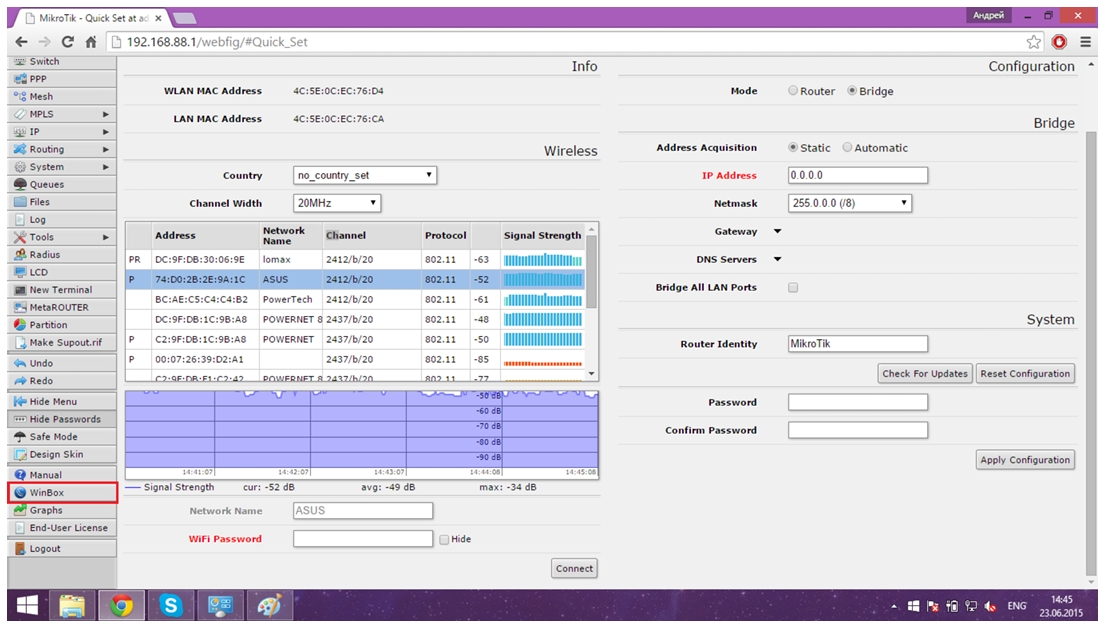Open Log in the sidebar menu
This screenshot has height=625, width=1102.
(x=63, y=219)
